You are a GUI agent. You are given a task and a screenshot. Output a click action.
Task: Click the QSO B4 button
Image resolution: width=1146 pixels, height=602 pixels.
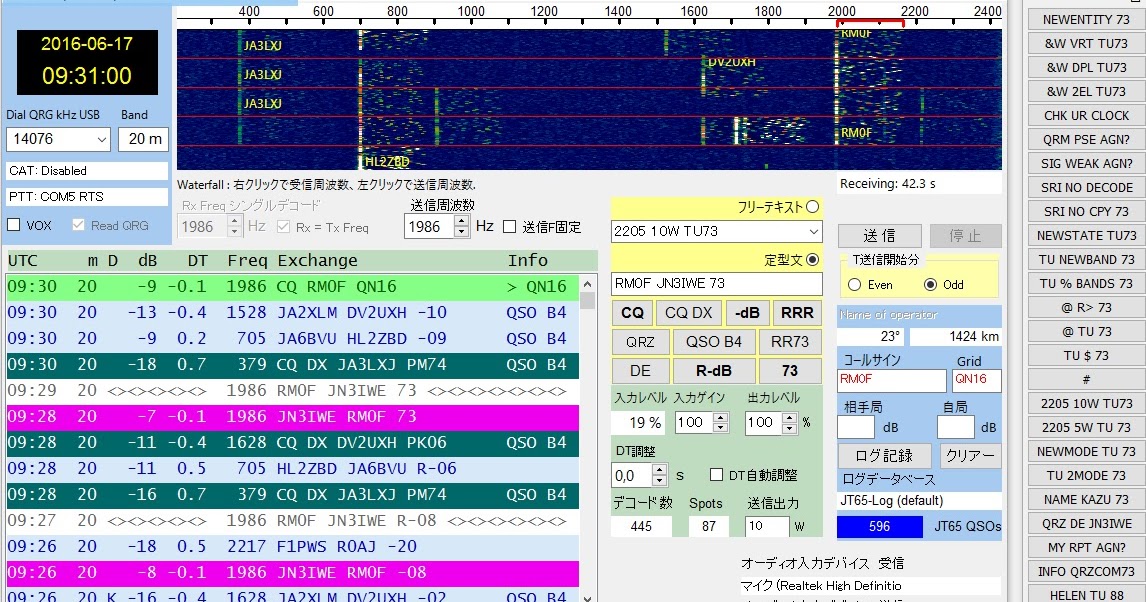tap(713, 341)
